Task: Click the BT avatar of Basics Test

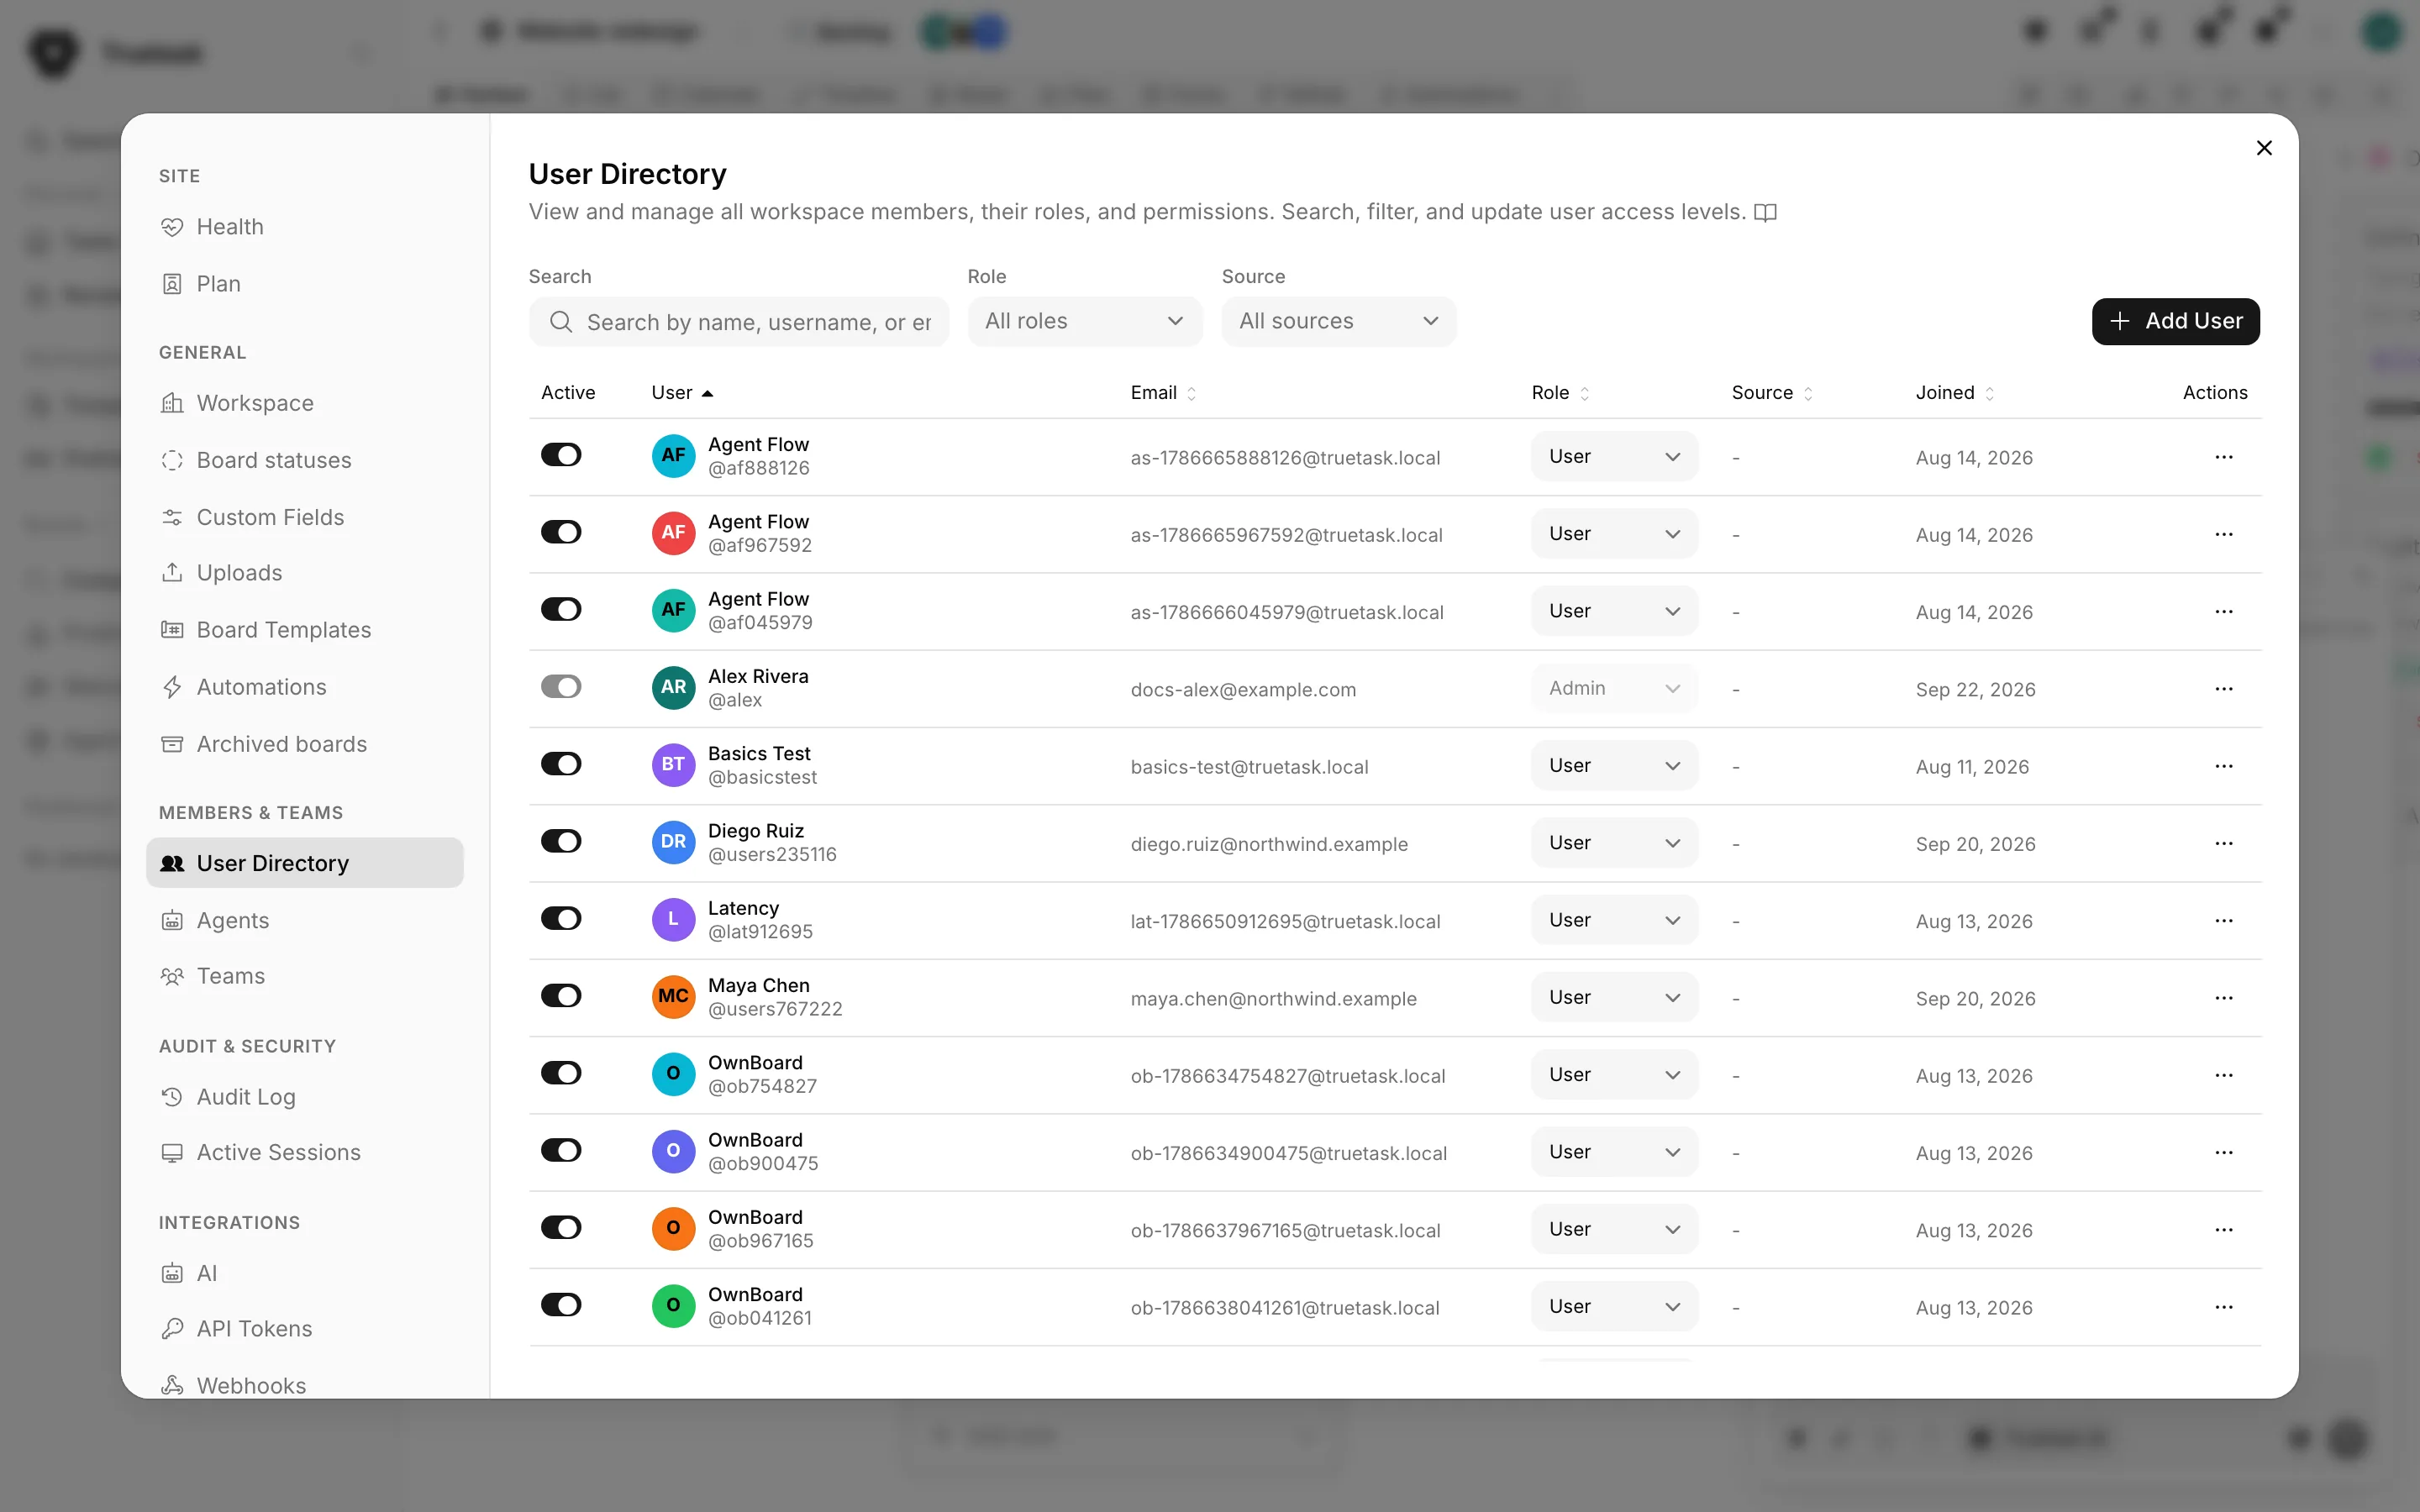Action: [673, 765]
